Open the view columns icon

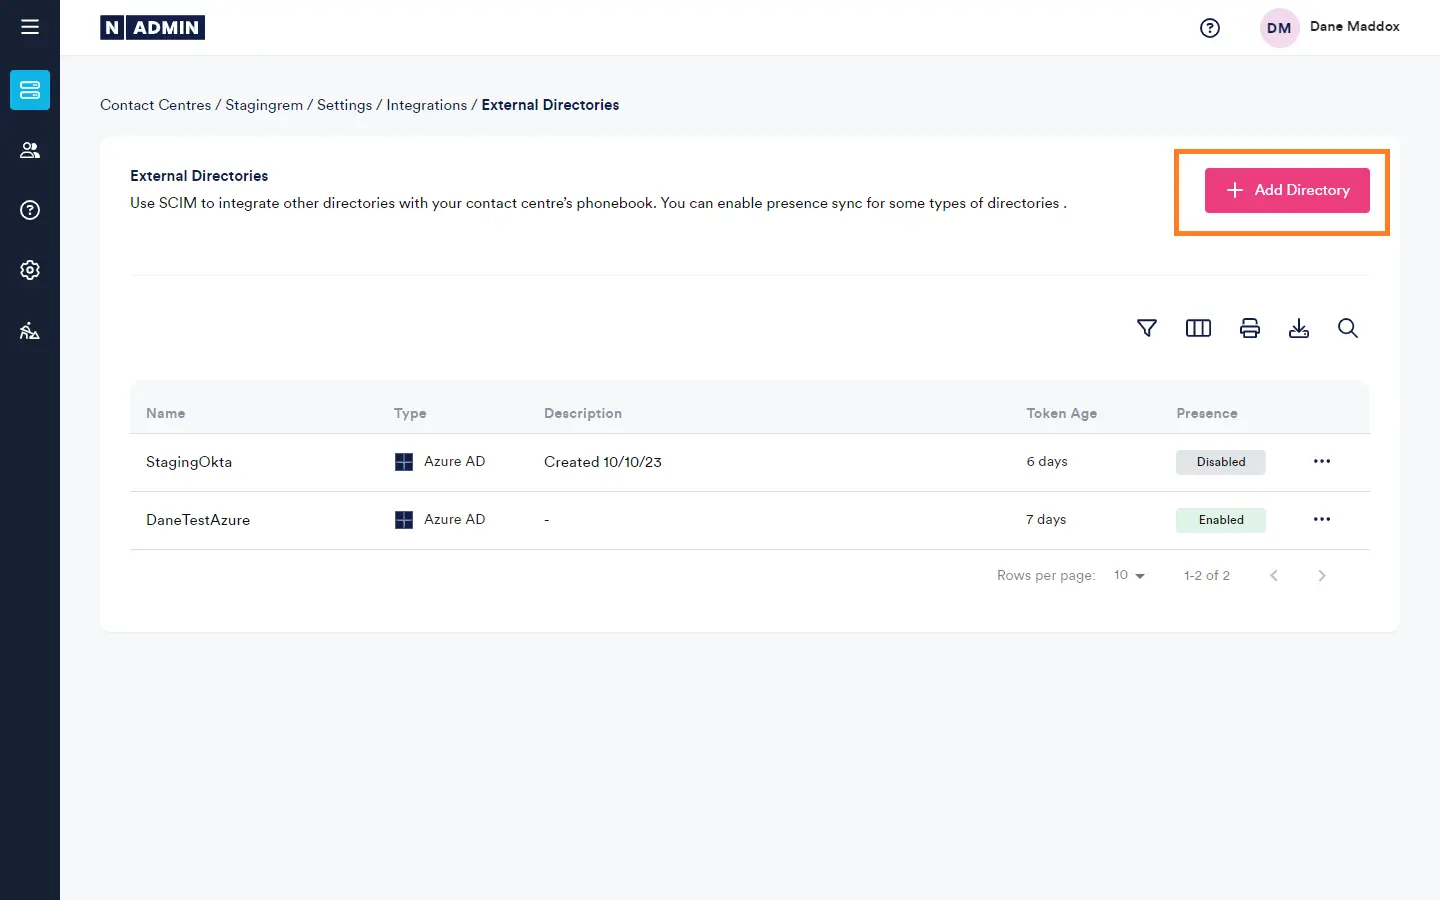pos(1198,328)
